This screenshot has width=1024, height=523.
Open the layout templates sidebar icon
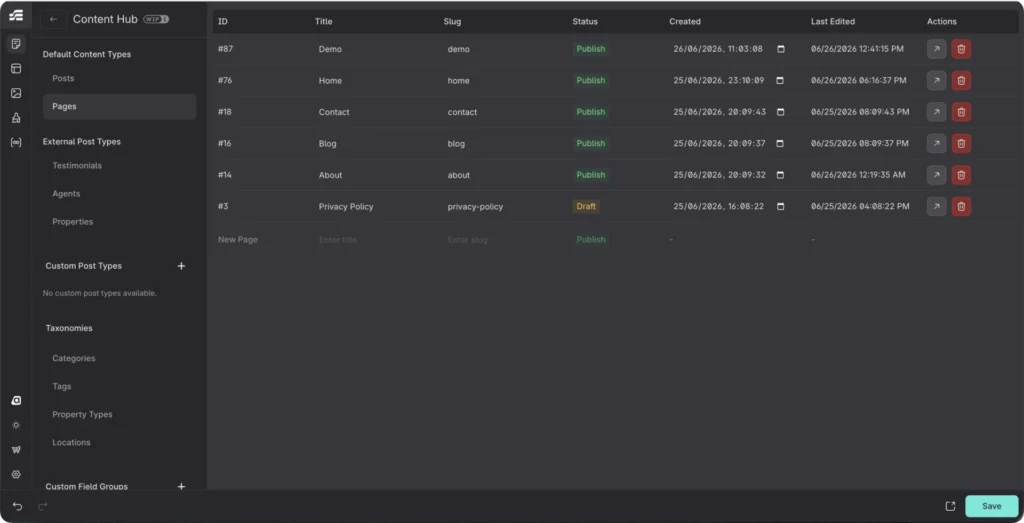16,69
